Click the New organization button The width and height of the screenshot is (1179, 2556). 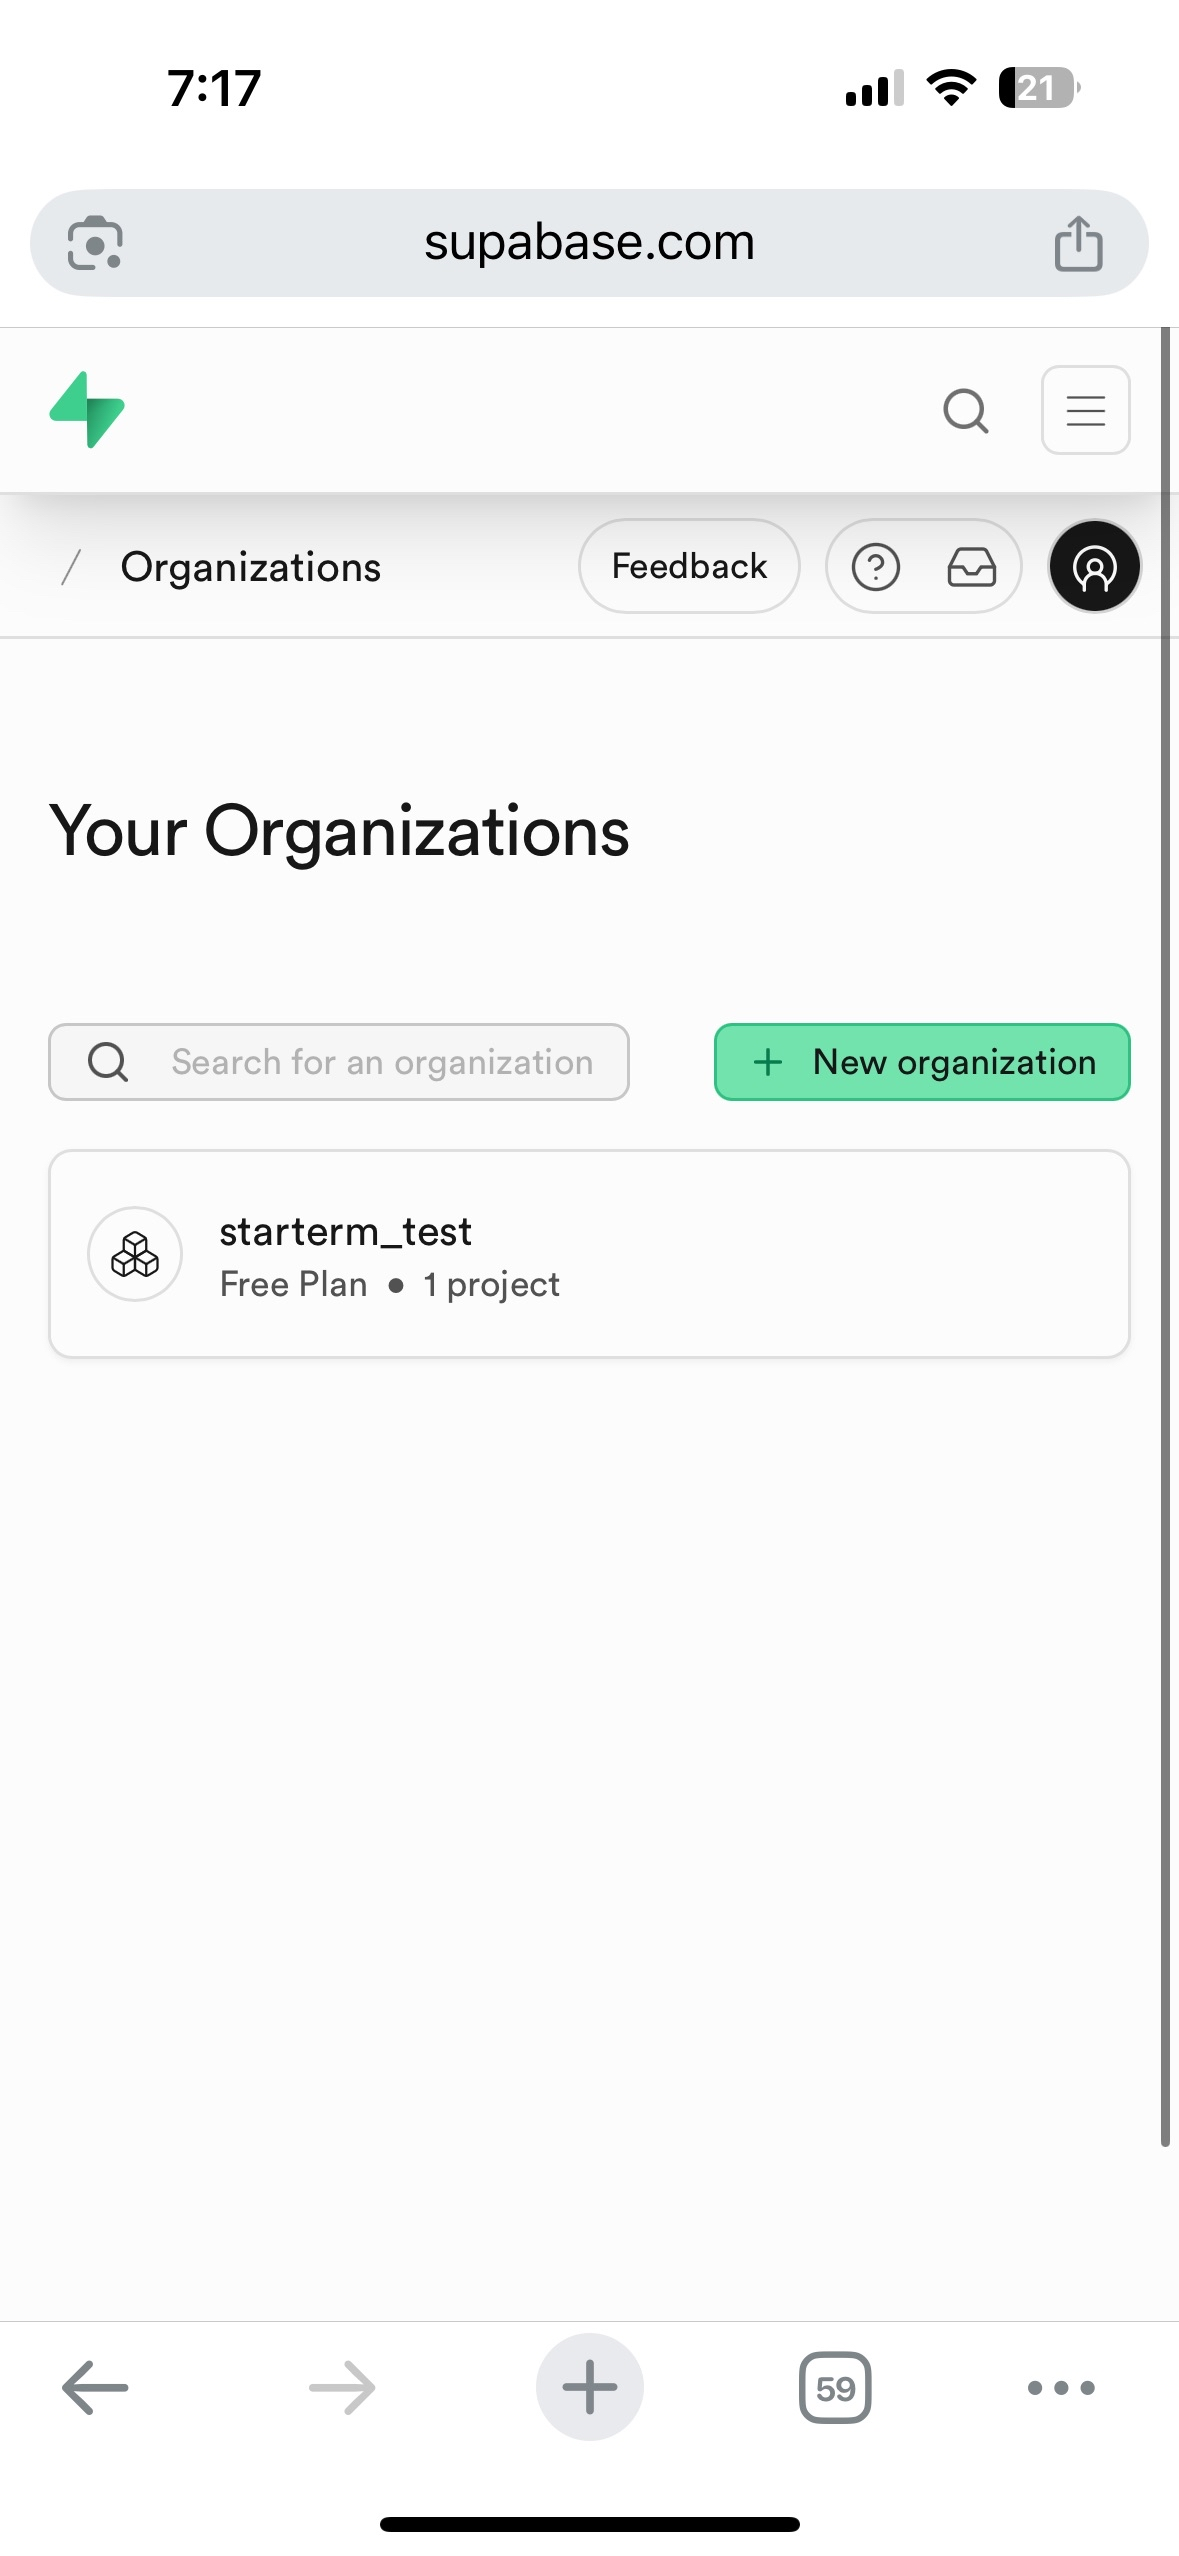pyautogui.click(x=922, y=1062)
